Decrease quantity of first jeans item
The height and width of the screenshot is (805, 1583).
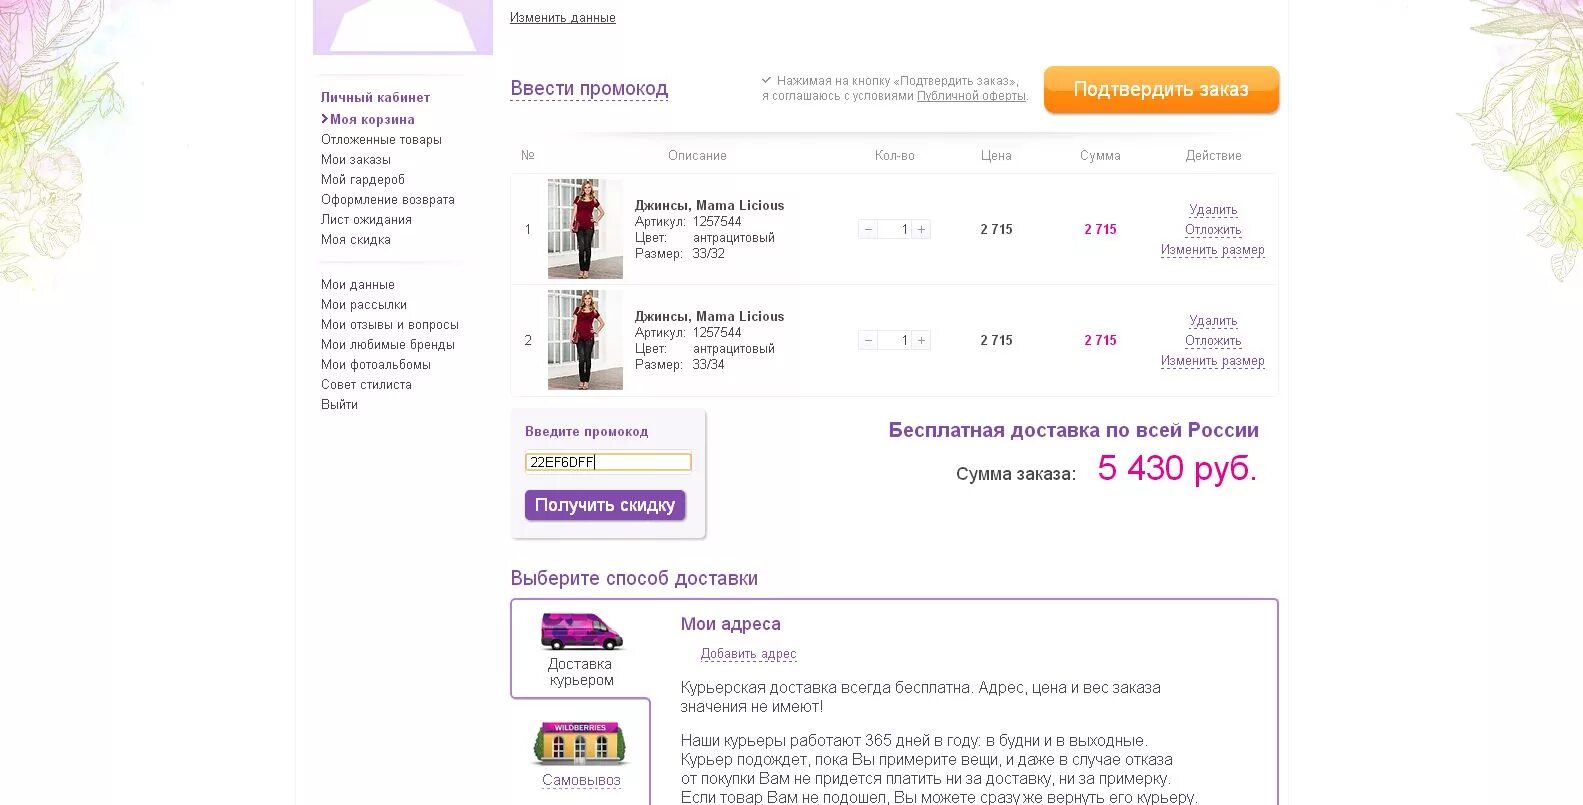tap(868, 229)
